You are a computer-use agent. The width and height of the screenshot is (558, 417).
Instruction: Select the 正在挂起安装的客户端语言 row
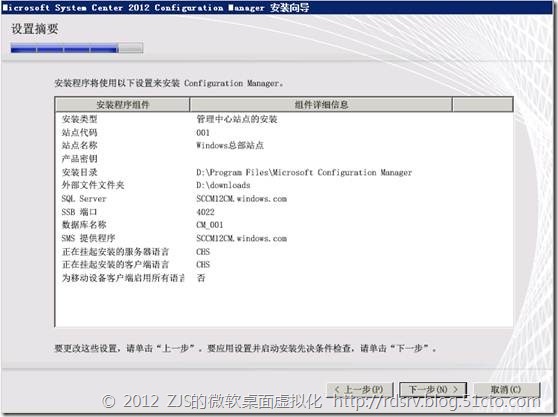[x=115, y=265]
